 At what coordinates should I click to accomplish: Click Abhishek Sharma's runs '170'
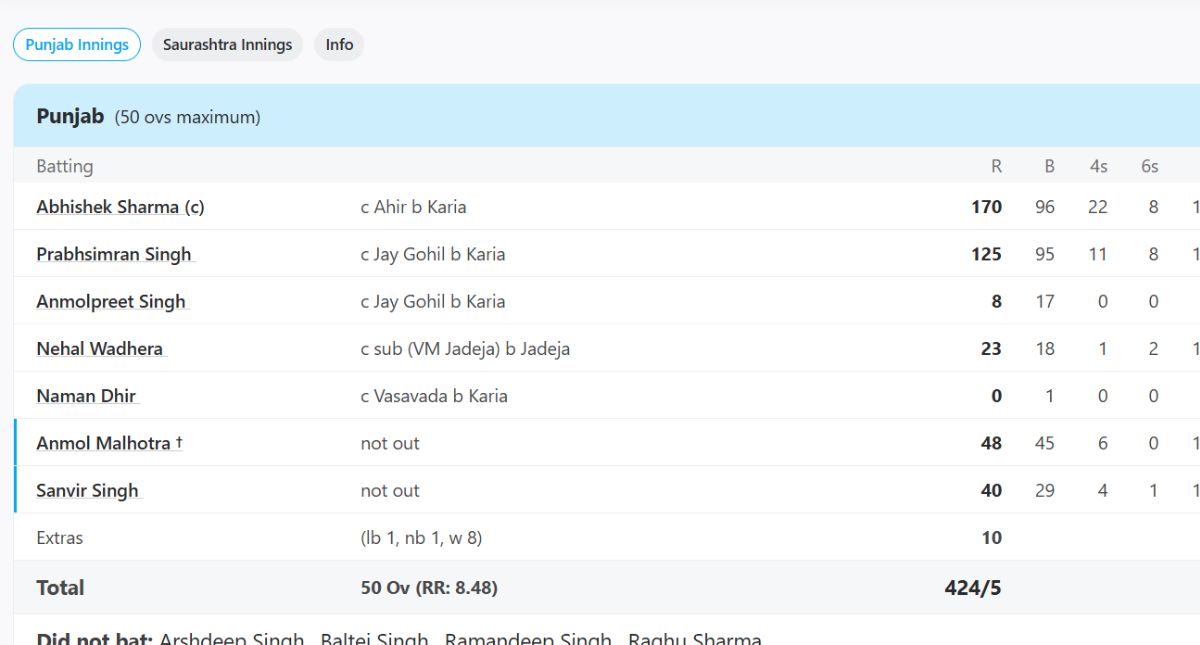pyautogui.click(x=986, y=207)
